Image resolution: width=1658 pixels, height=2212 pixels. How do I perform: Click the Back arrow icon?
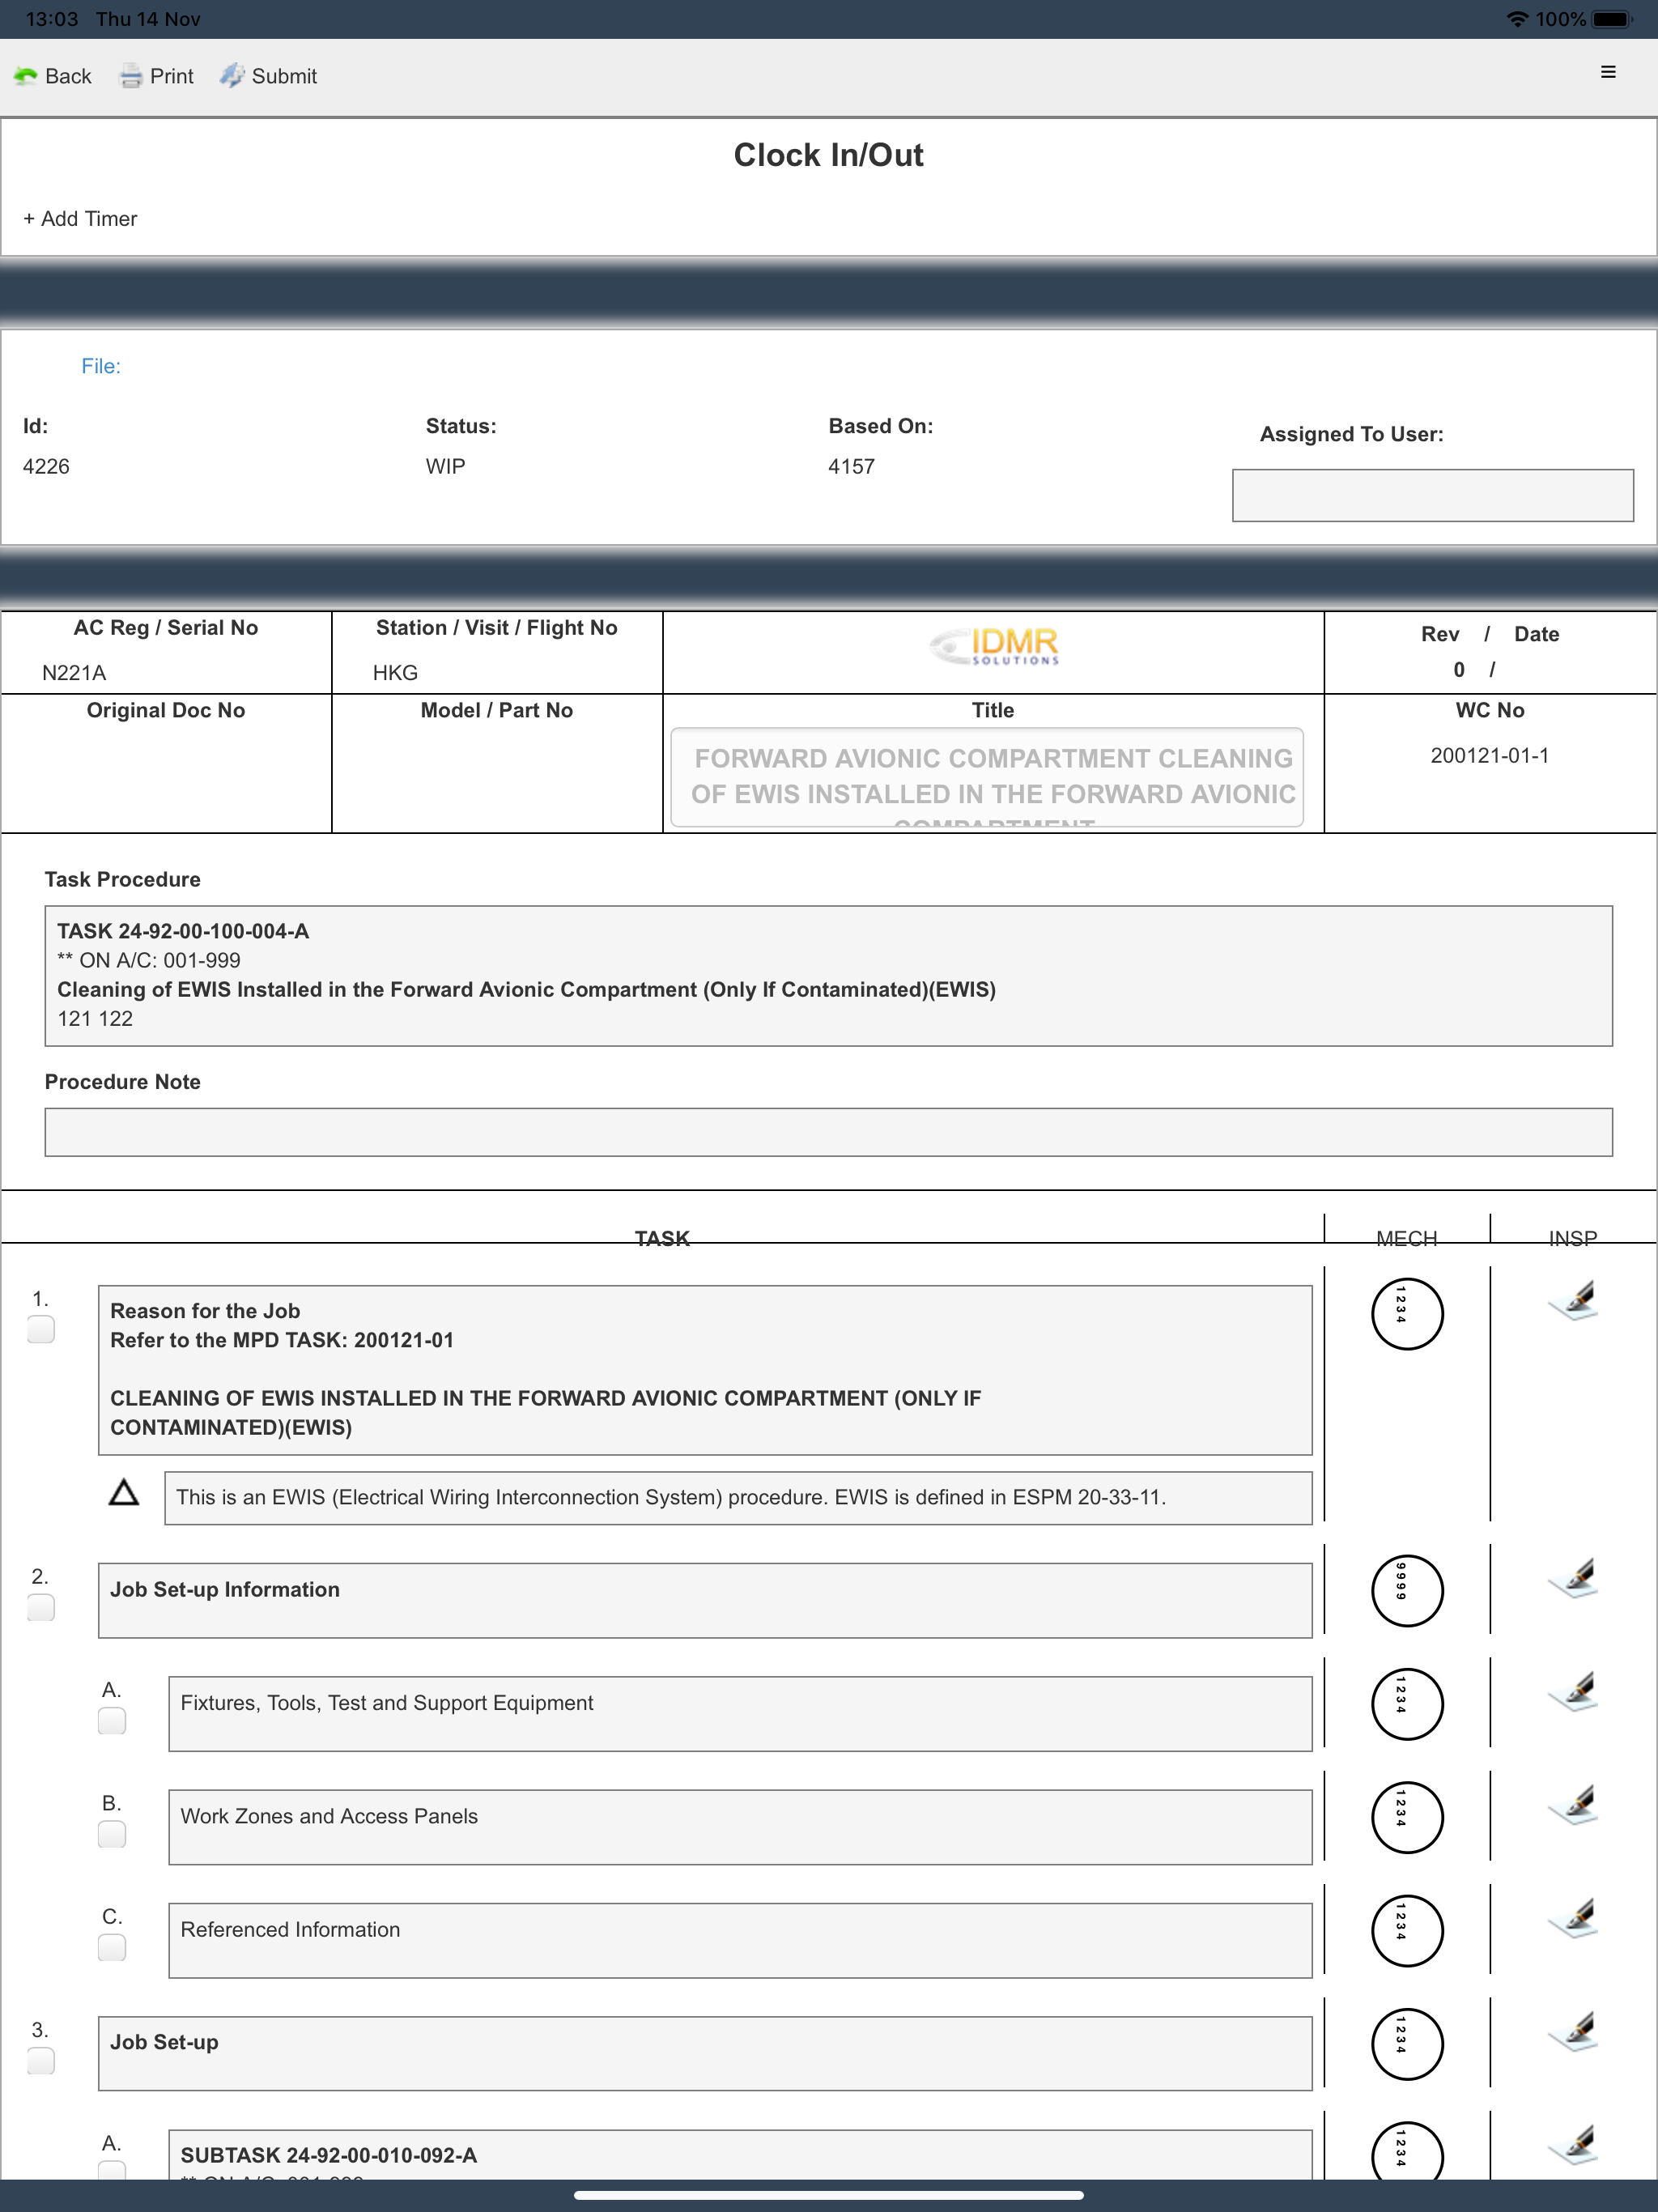pyautogui.click(x=25, y=76)
